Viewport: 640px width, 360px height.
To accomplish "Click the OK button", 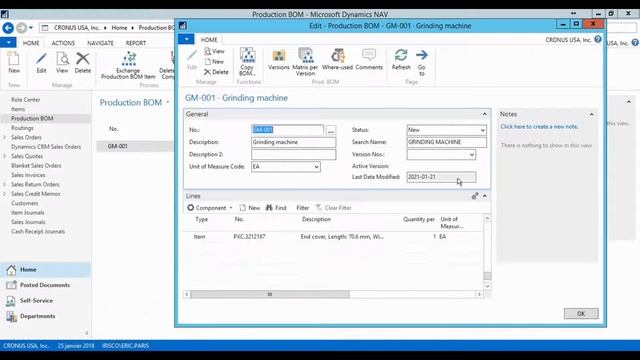I will coord(581,313).
